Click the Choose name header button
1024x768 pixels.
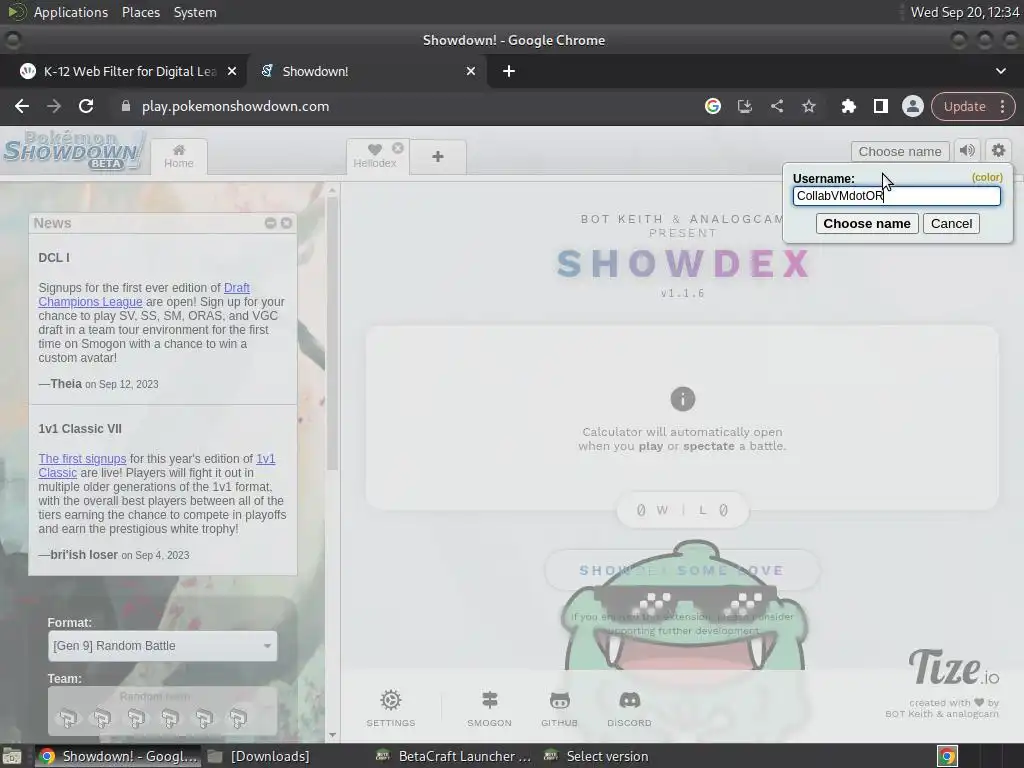pyautogui.click(x=900, y=152)
